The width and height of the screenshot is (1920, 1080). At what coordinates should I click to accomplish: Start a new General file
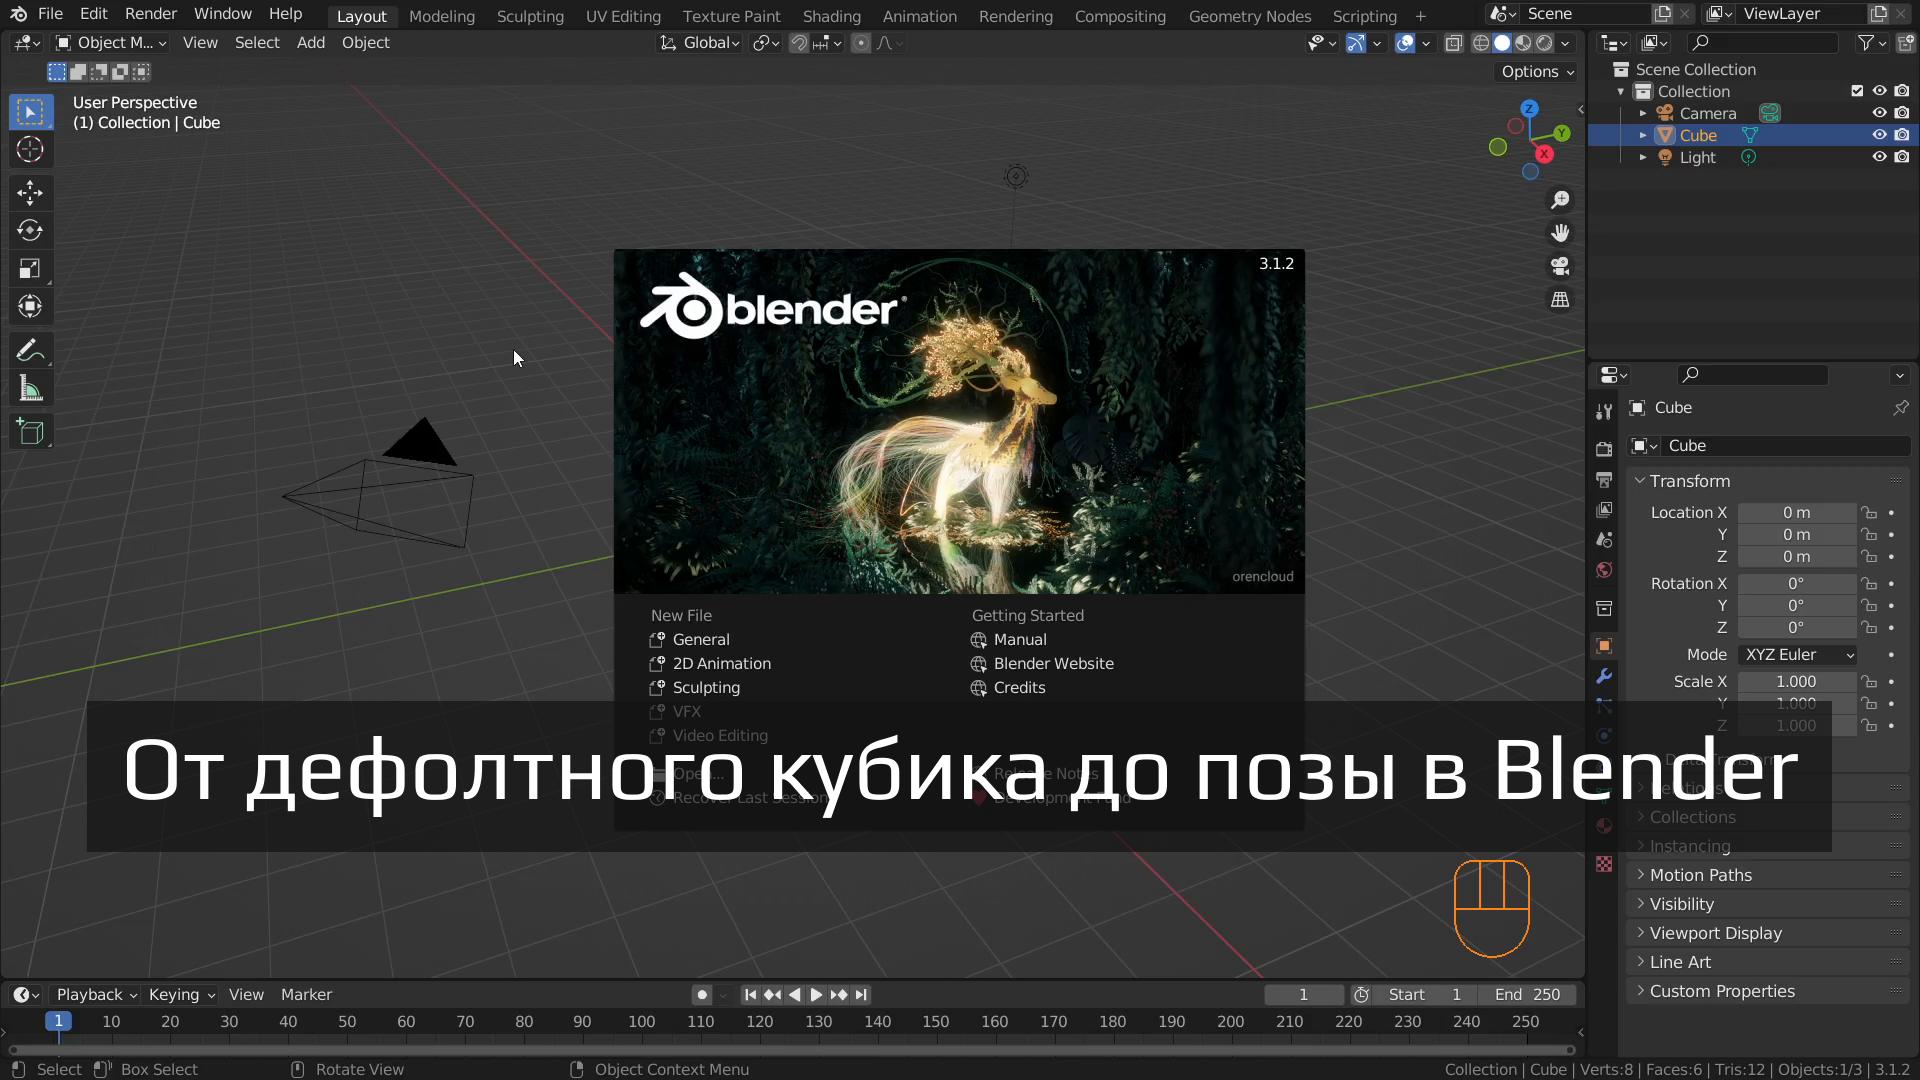[701, 639]
